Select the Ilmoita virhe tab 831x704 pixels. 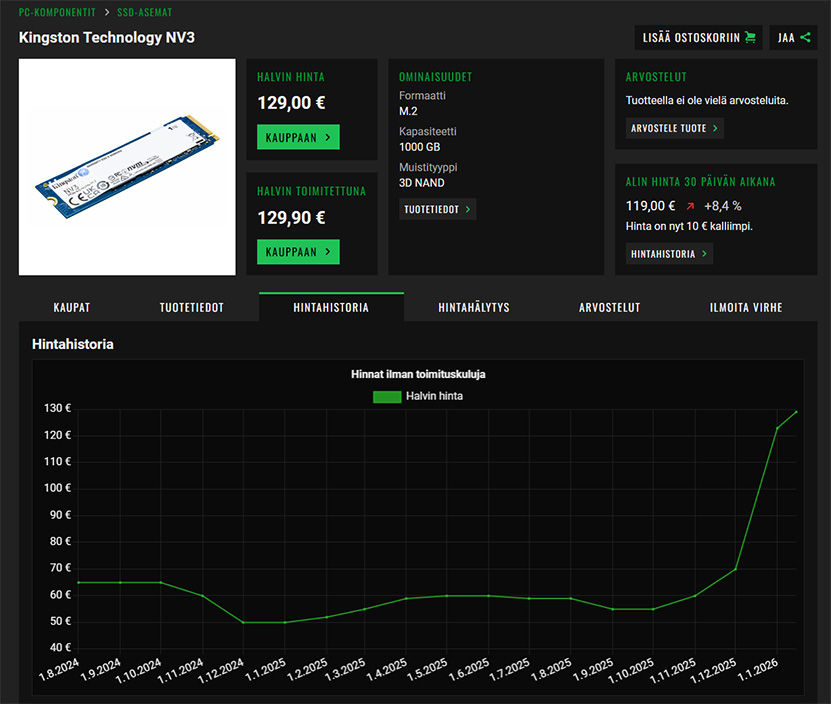coord(745,307)
